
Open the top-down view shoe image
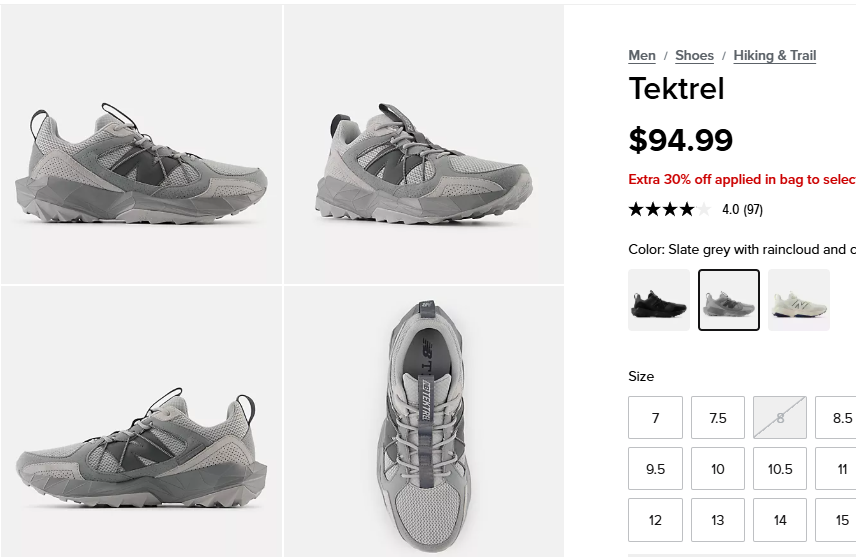click(x=424, y=421)
